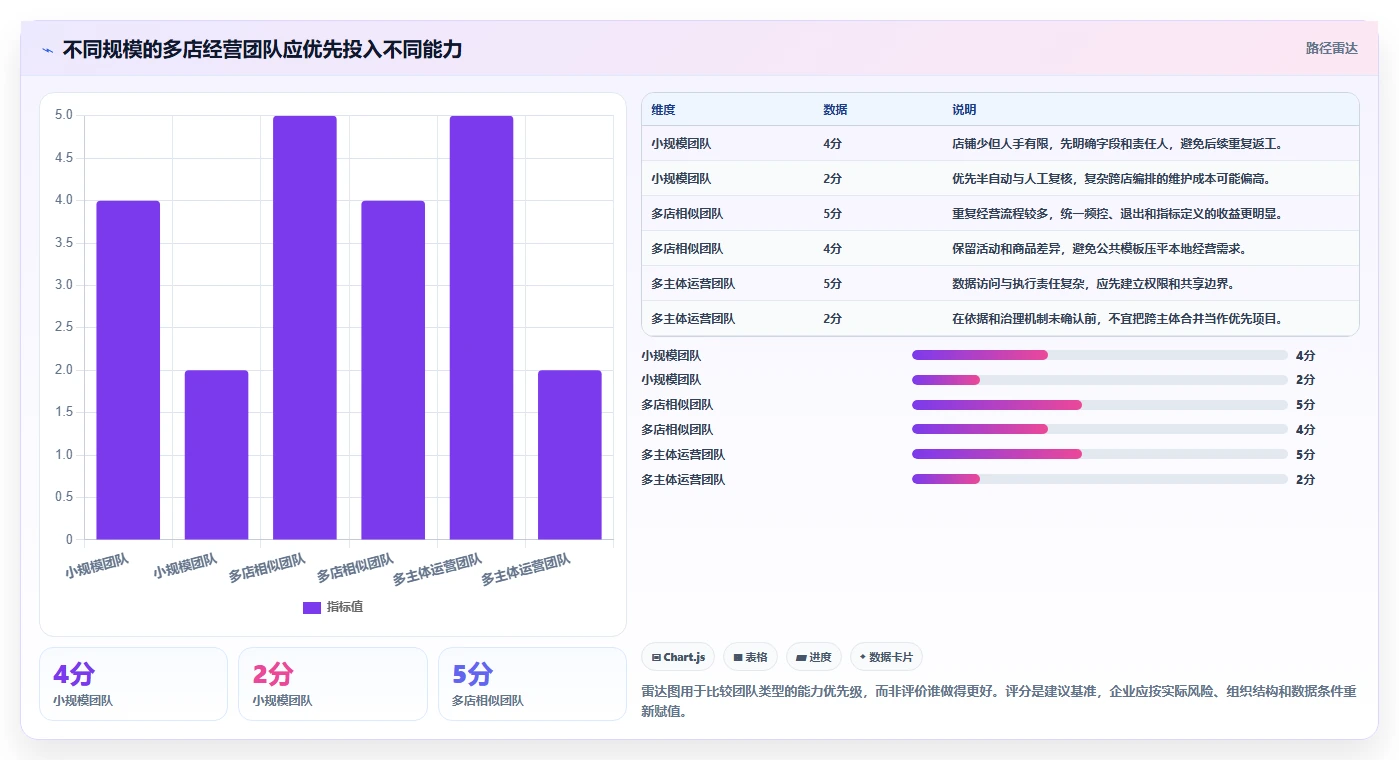The height and width of the screenshot is (760, 1399).
Task: Click the footer note starting 雷达图用于比较团队类型
Action: pos(999,702)
